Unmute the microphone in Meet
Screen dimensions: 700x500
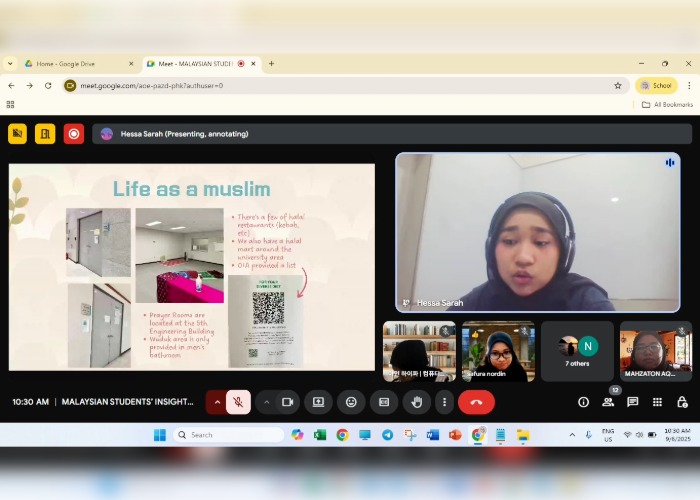click(x=239, y=402)
